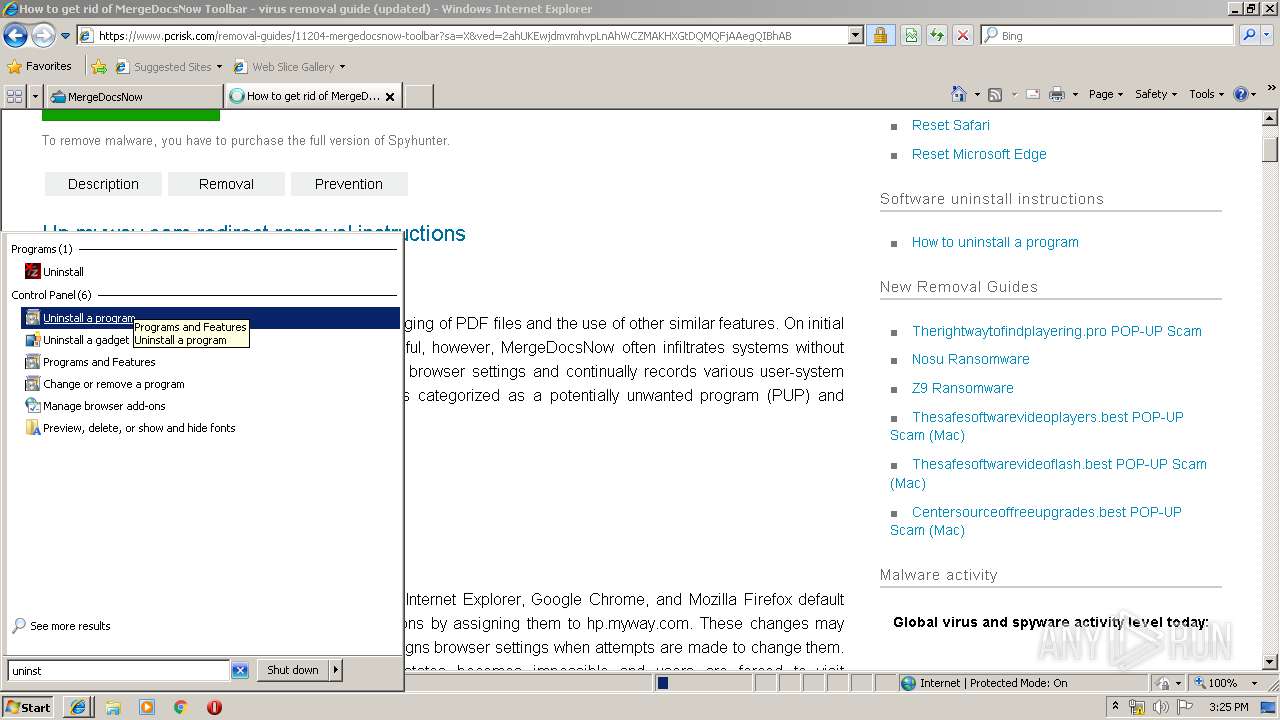Click the Read Mail envelope icon
Image resolution: width=1280 pixels, height=720 pixels.
[x=1032, y=94]
